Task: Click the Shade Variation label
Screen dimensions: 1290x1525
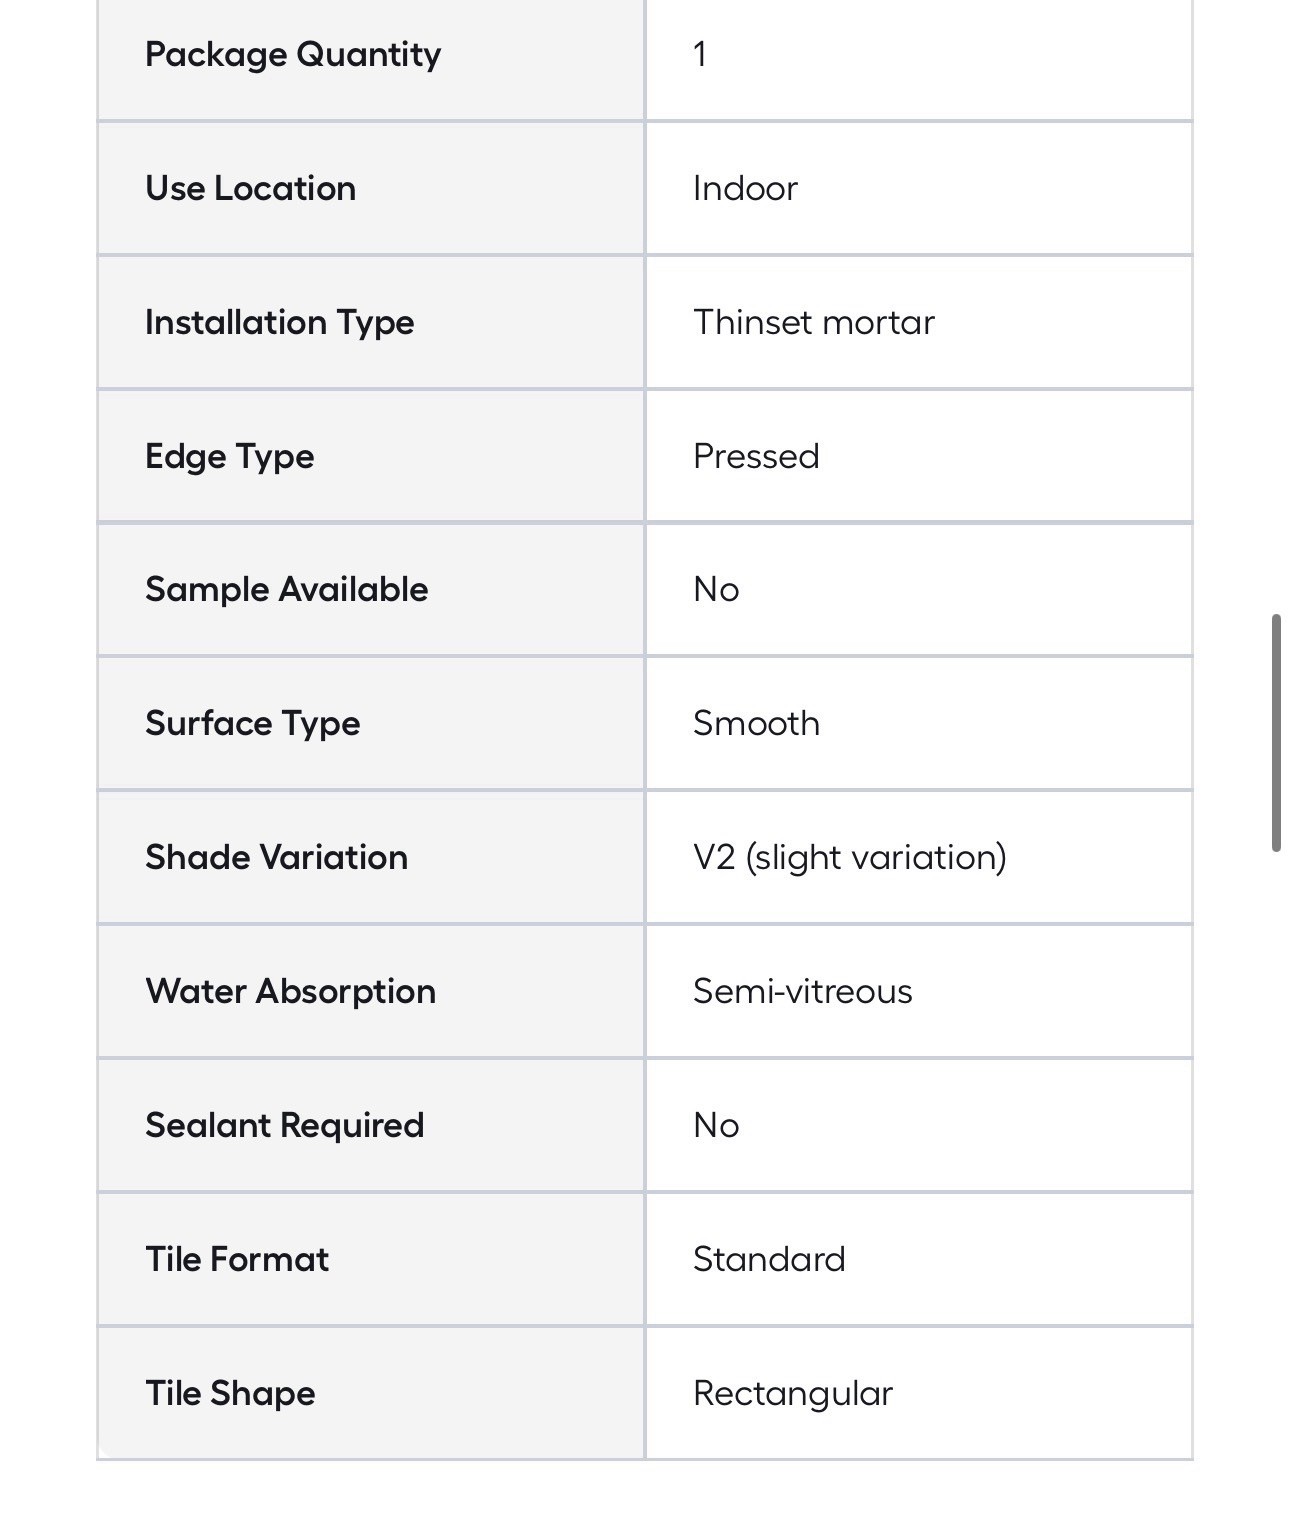Action: 276,857
